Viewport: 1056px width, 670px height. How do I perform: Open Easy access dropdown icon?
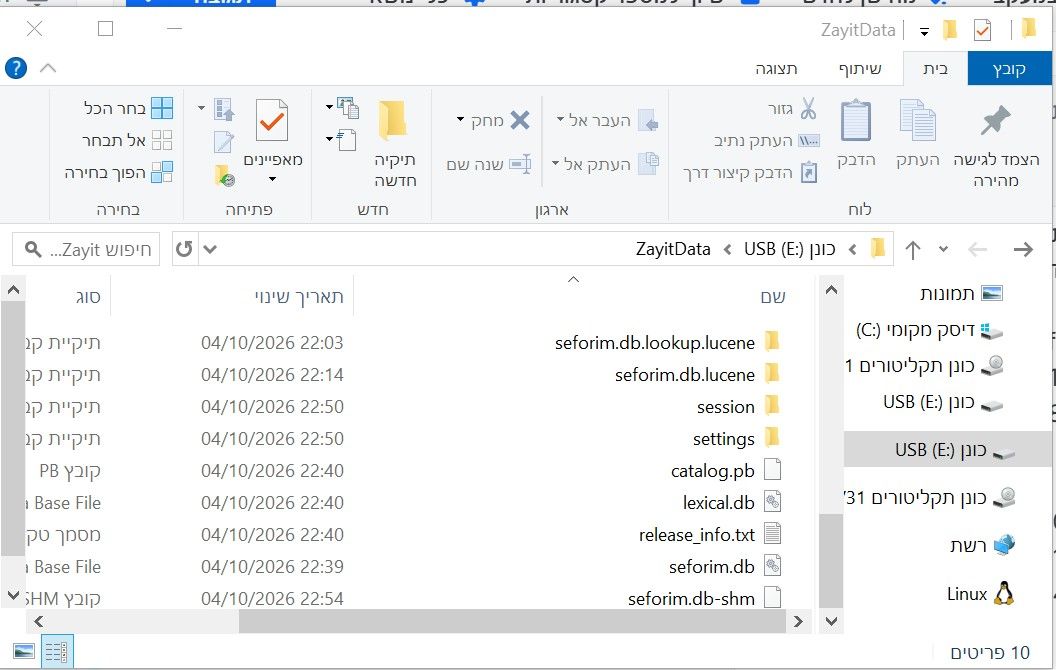[341, 140]
